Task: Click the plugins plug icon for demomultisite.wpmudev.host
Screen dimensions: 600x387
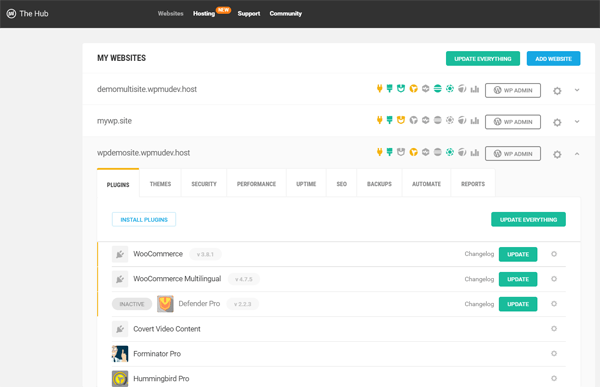Action: point(379,89)
